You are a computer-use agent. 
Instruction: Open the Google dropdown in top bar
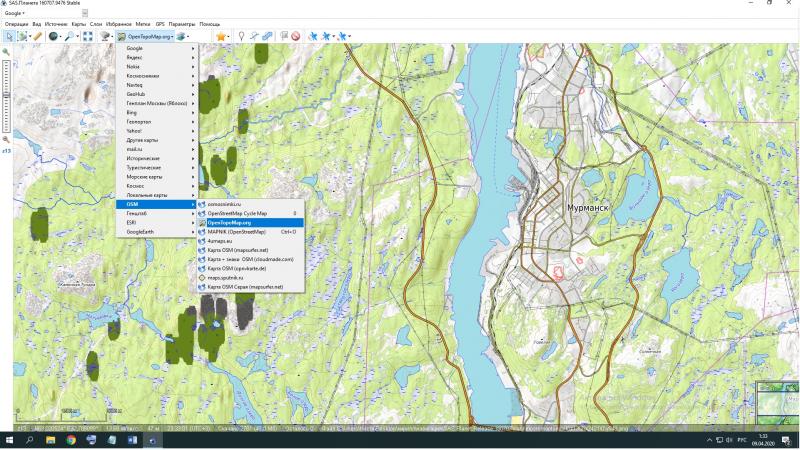pyautogui.click(x=14, y=13)
